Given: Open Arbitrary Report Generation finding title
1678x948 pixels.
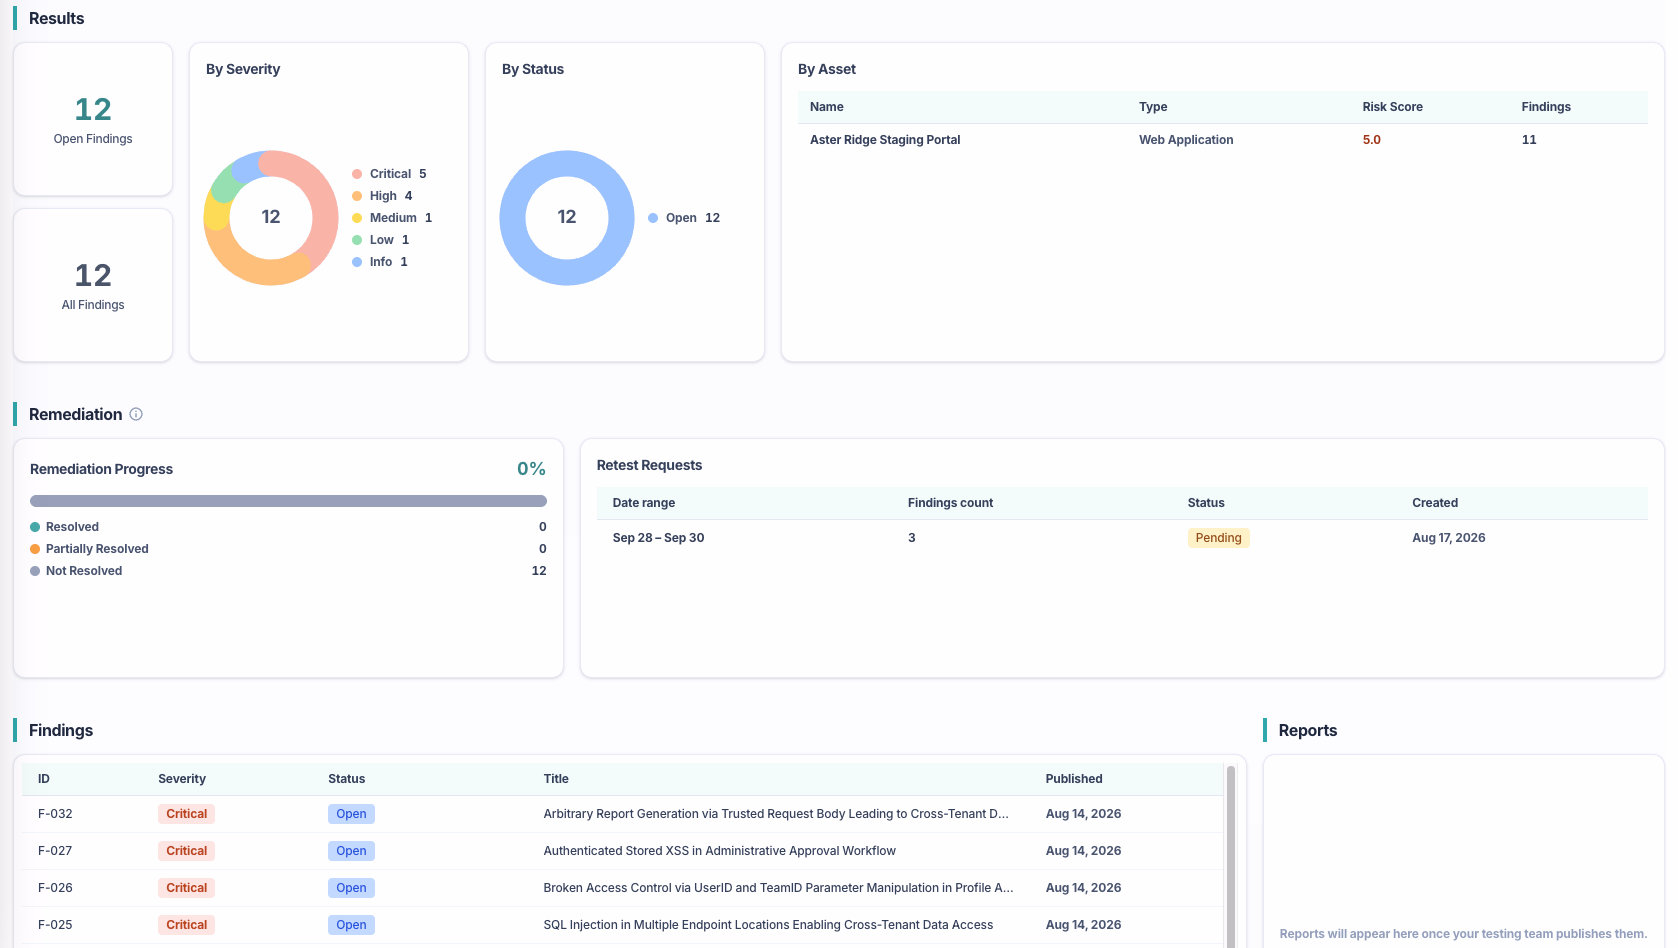Looking at the screenshot, I should (x=776, y=814).
